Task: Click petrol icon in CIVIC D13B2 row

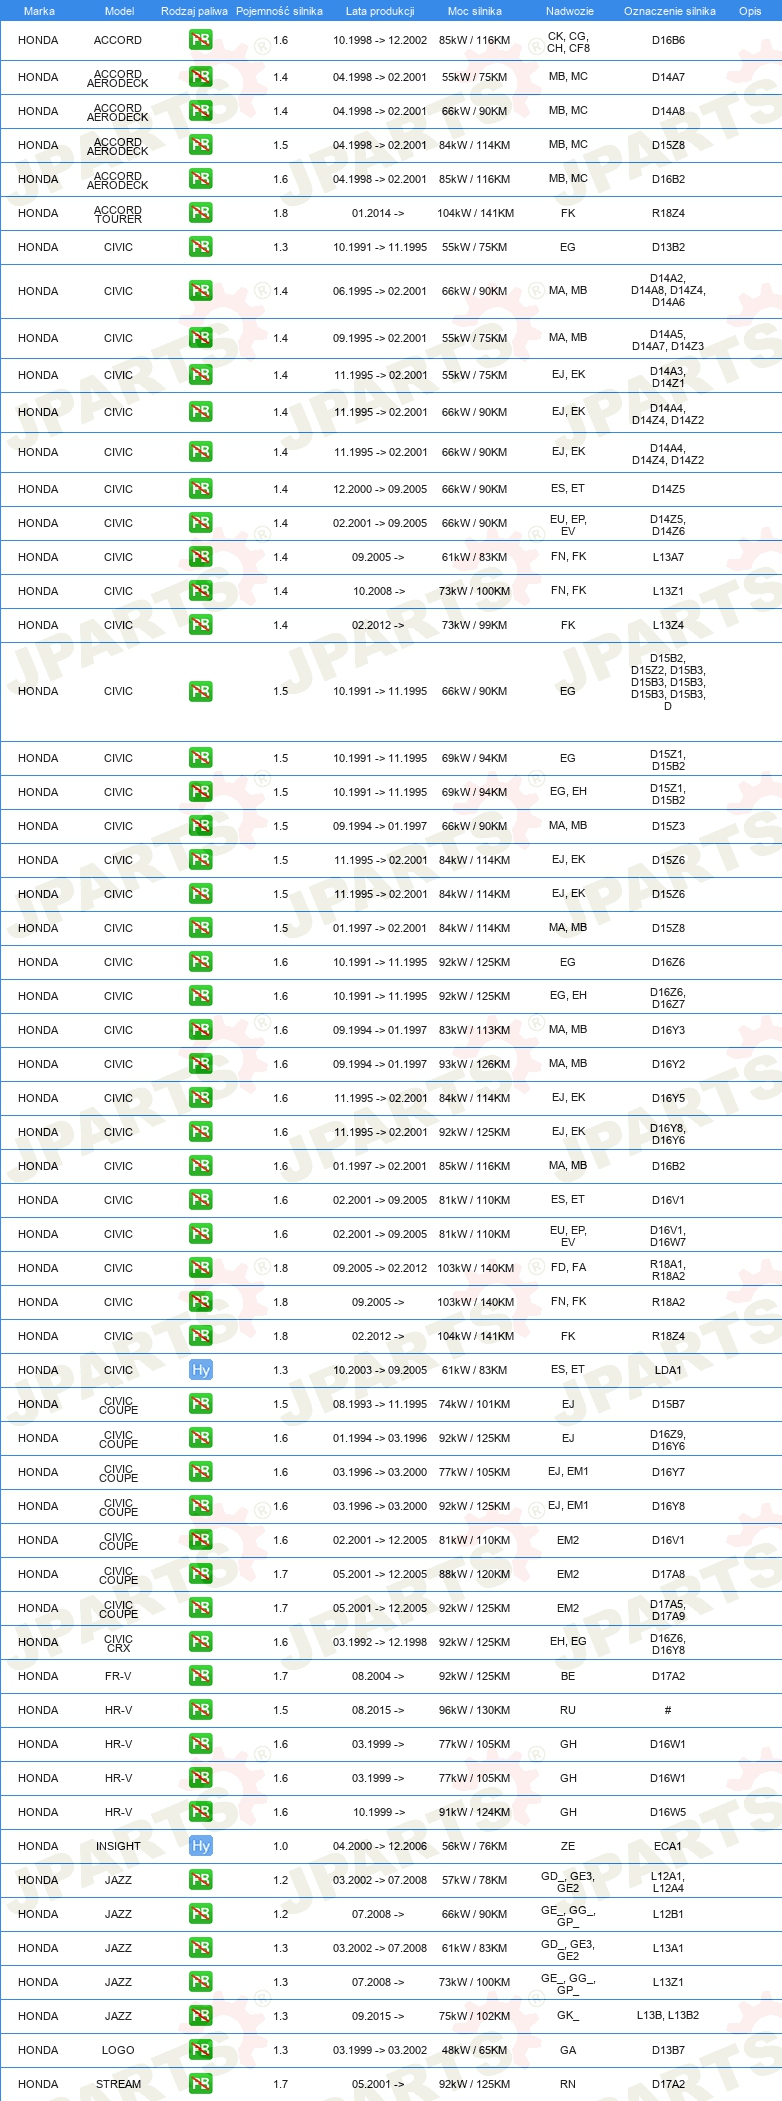Action: pos(201,247)
